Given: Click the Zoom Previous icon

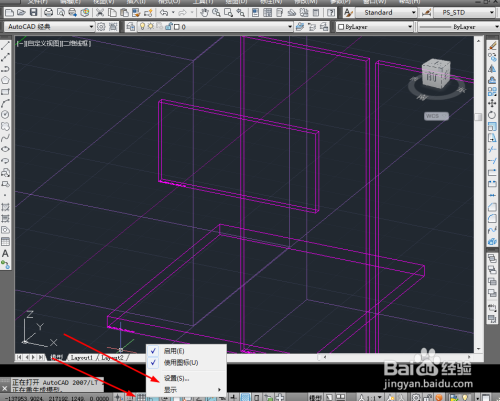Looking at the screenshot, I should (x=240, y=13).
